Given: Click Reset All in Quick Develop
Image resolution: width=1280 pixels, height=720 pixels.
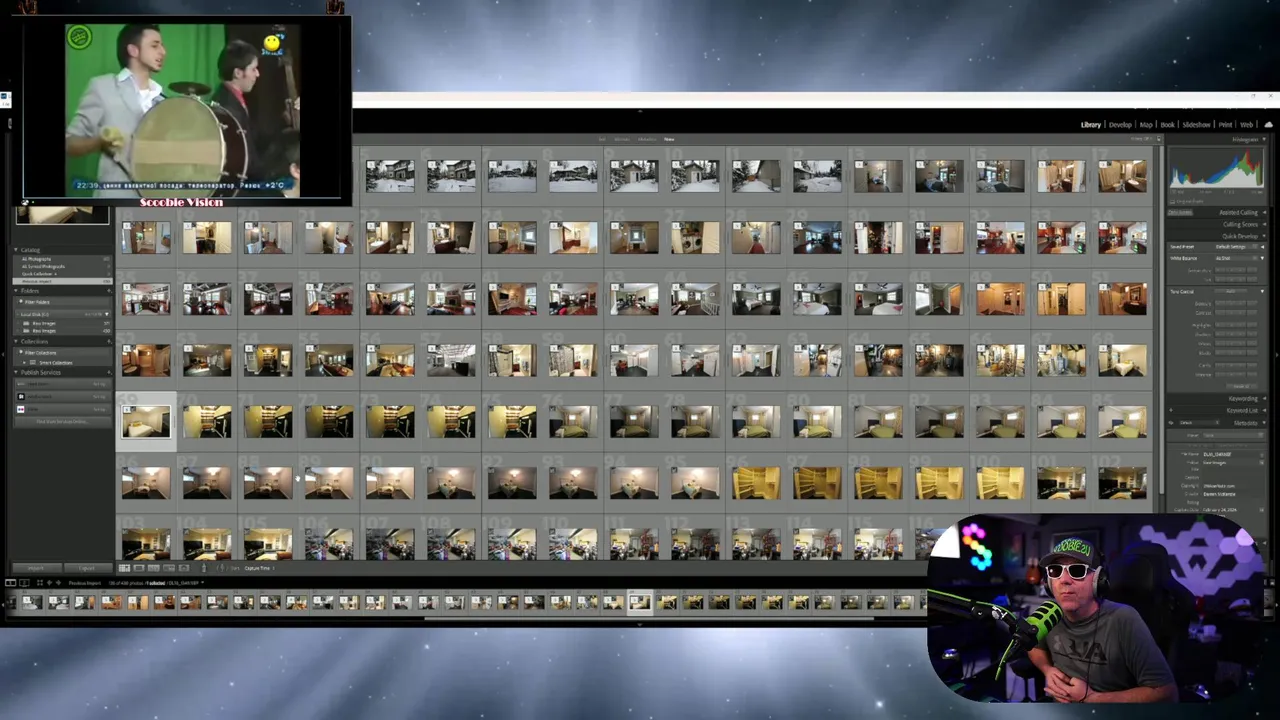Looking at the screenshot, I should 1241,386.
